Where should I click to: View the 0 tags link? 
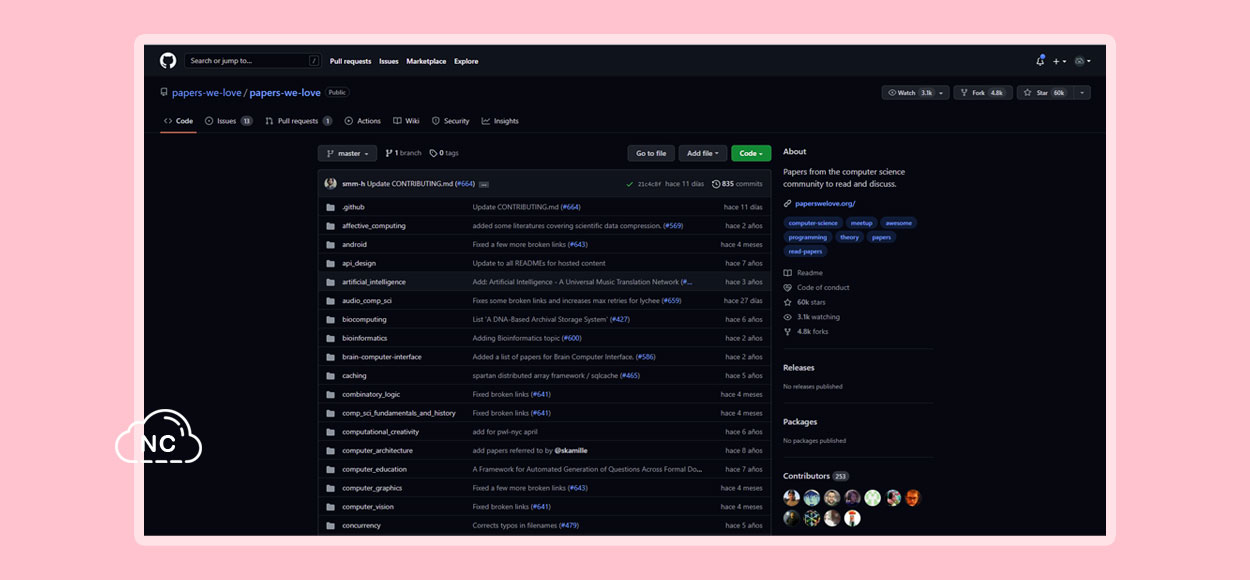tap(444, 153)
